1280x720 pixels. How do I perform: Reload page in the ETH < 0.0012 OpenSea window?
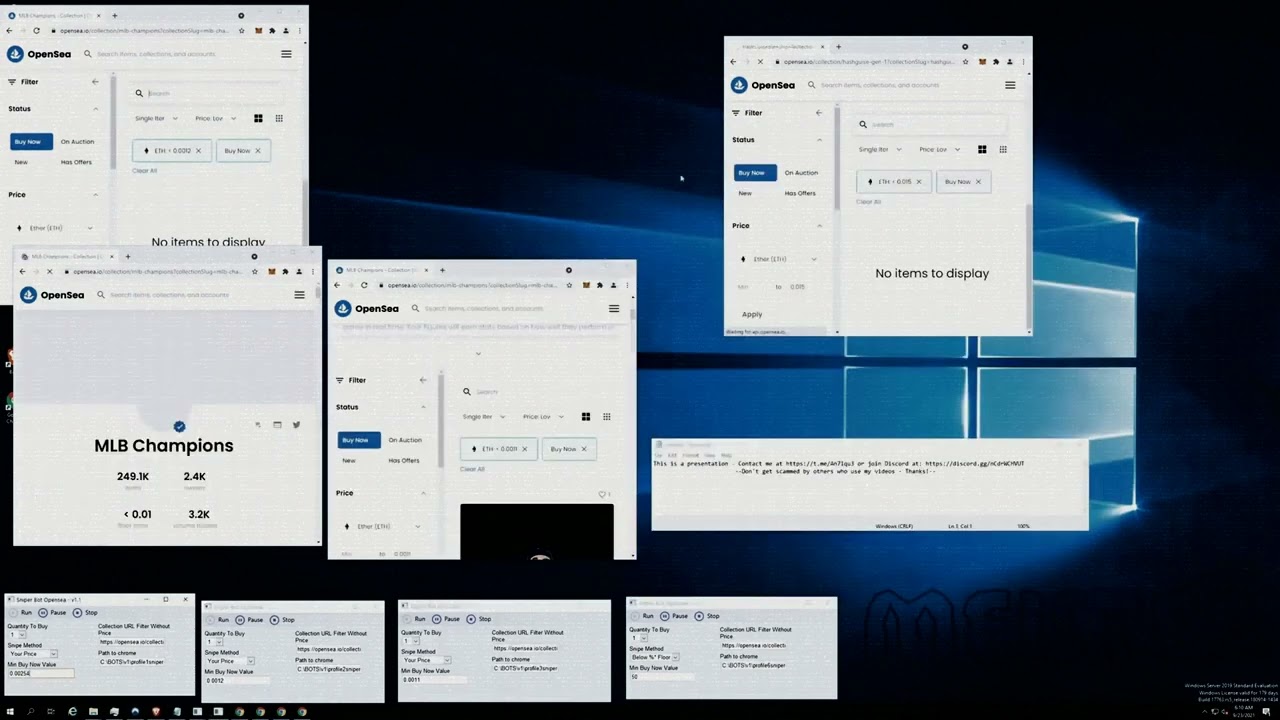point(36,31)
